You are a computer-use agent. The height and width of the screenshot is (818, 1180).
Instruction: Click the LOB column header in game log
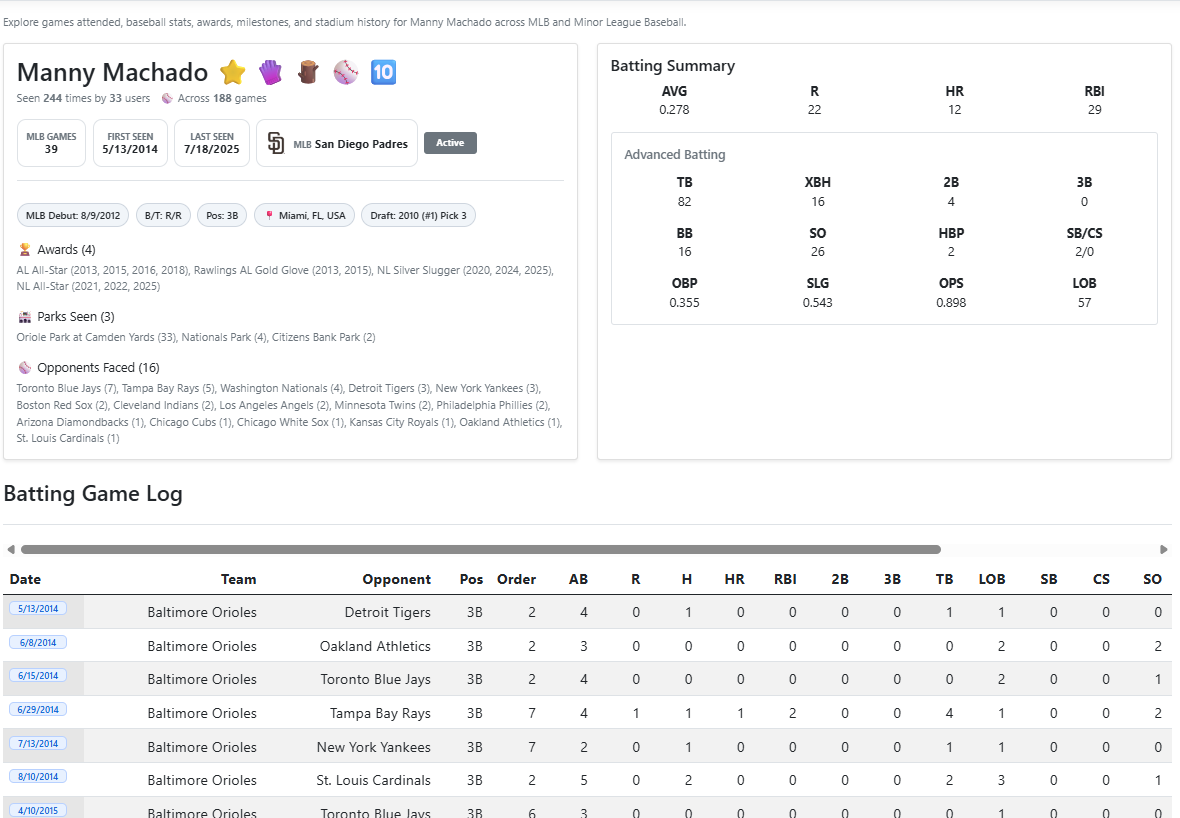click(x=992, y=579)
